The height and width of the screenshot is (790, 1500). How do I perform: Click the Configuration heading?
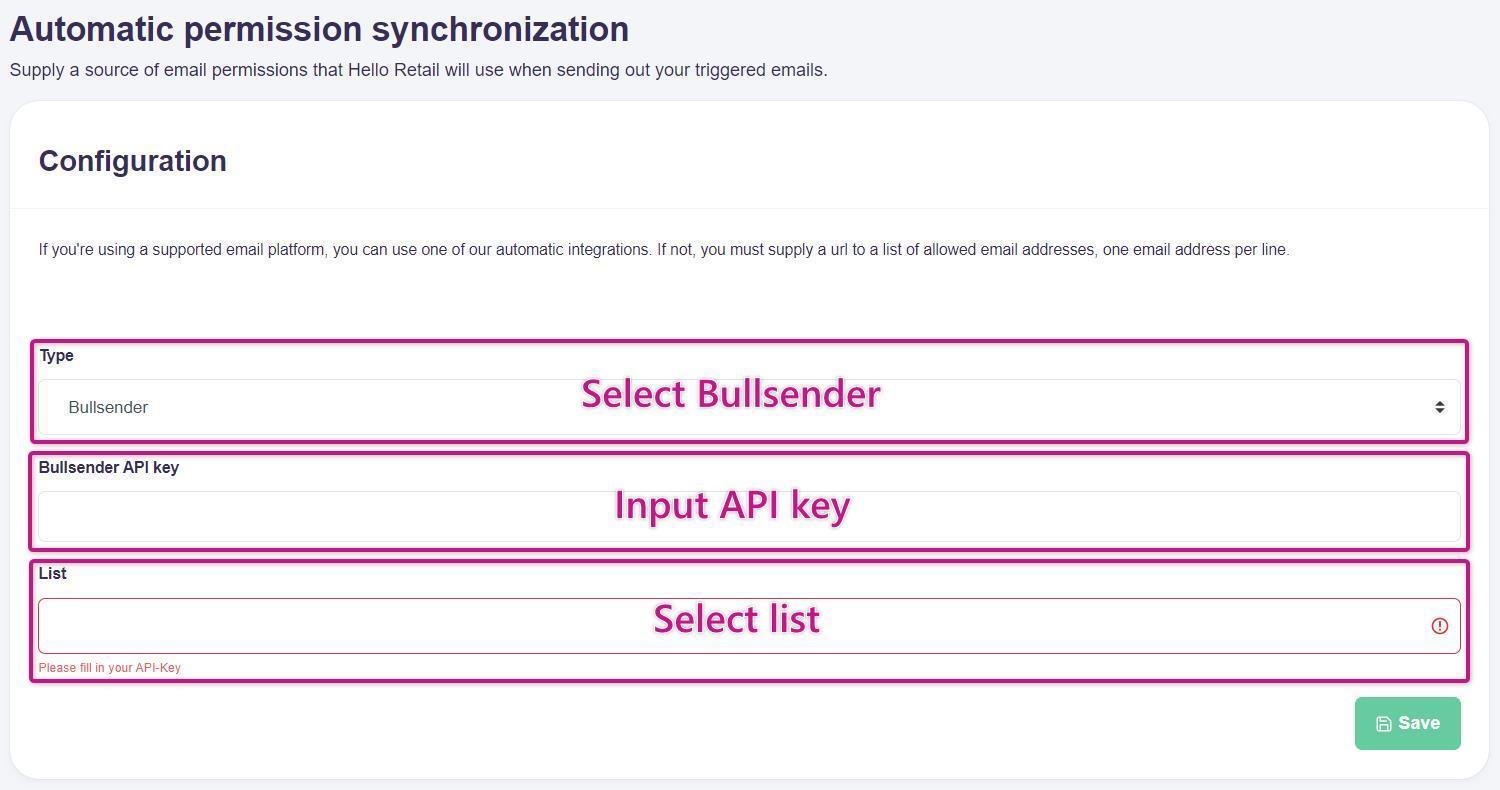click(x=132, y=161)
